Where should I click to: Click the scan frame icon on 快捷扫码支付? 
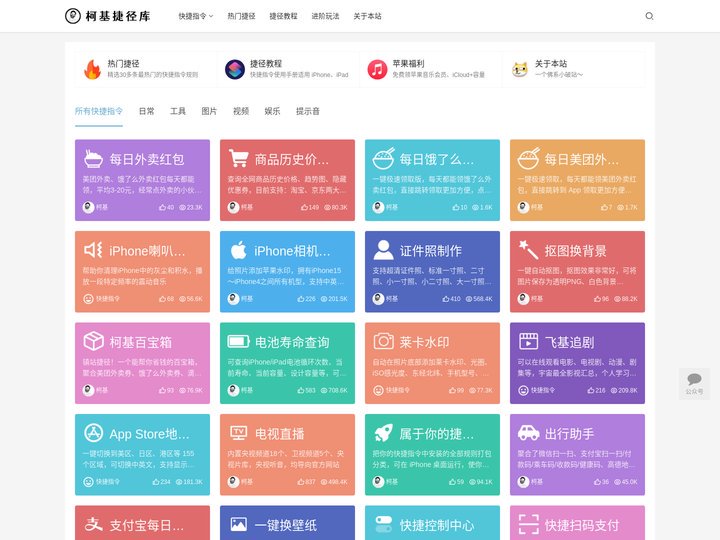(528, 524)
